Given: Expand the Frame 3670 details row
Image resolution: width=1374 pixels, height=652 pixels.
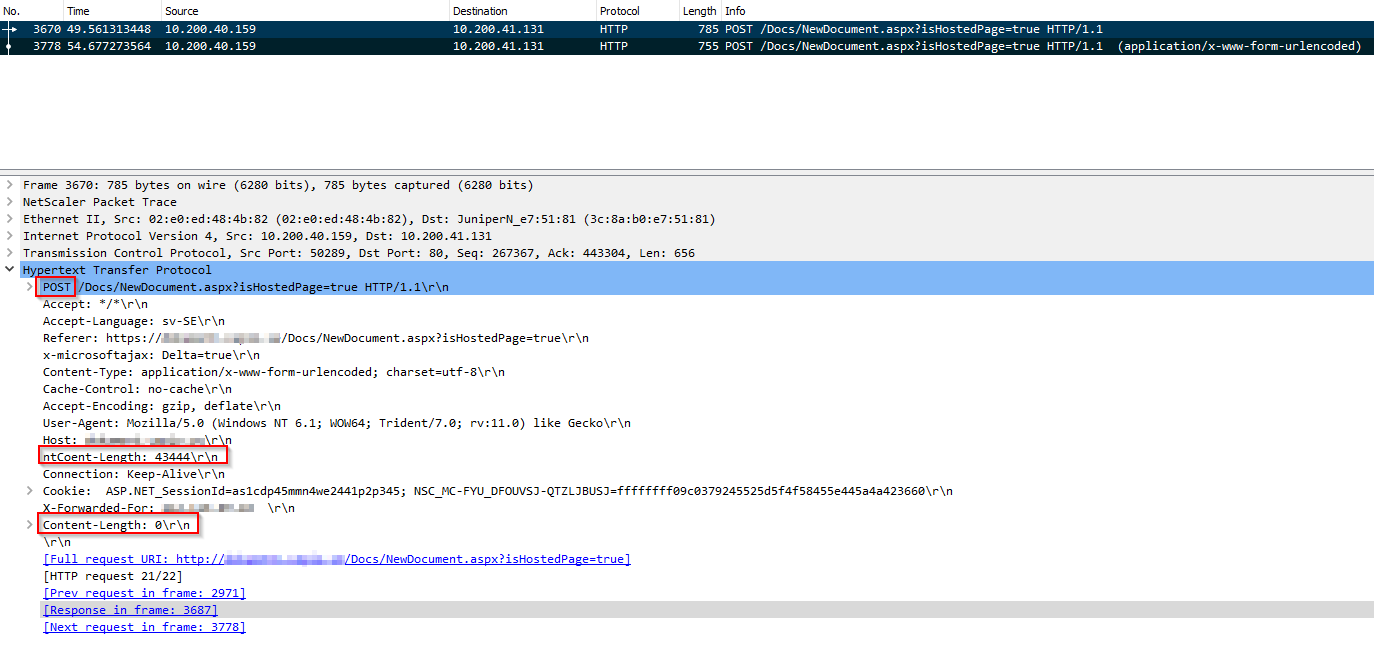Looking at the screenshot, I should point(10,185).
